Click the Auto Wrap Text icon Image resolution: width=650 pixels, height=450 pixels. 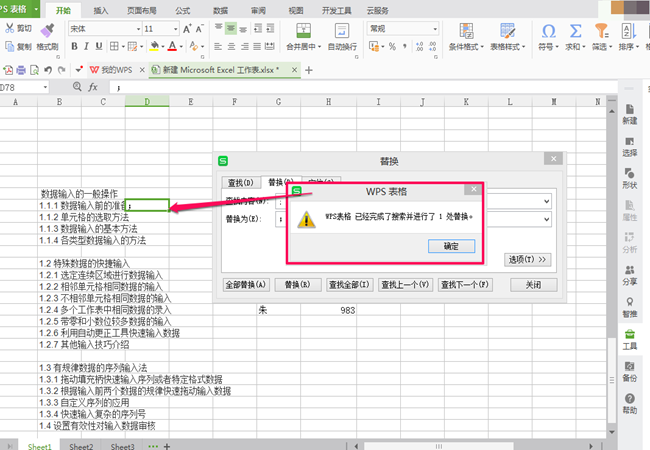pos(342,31)
